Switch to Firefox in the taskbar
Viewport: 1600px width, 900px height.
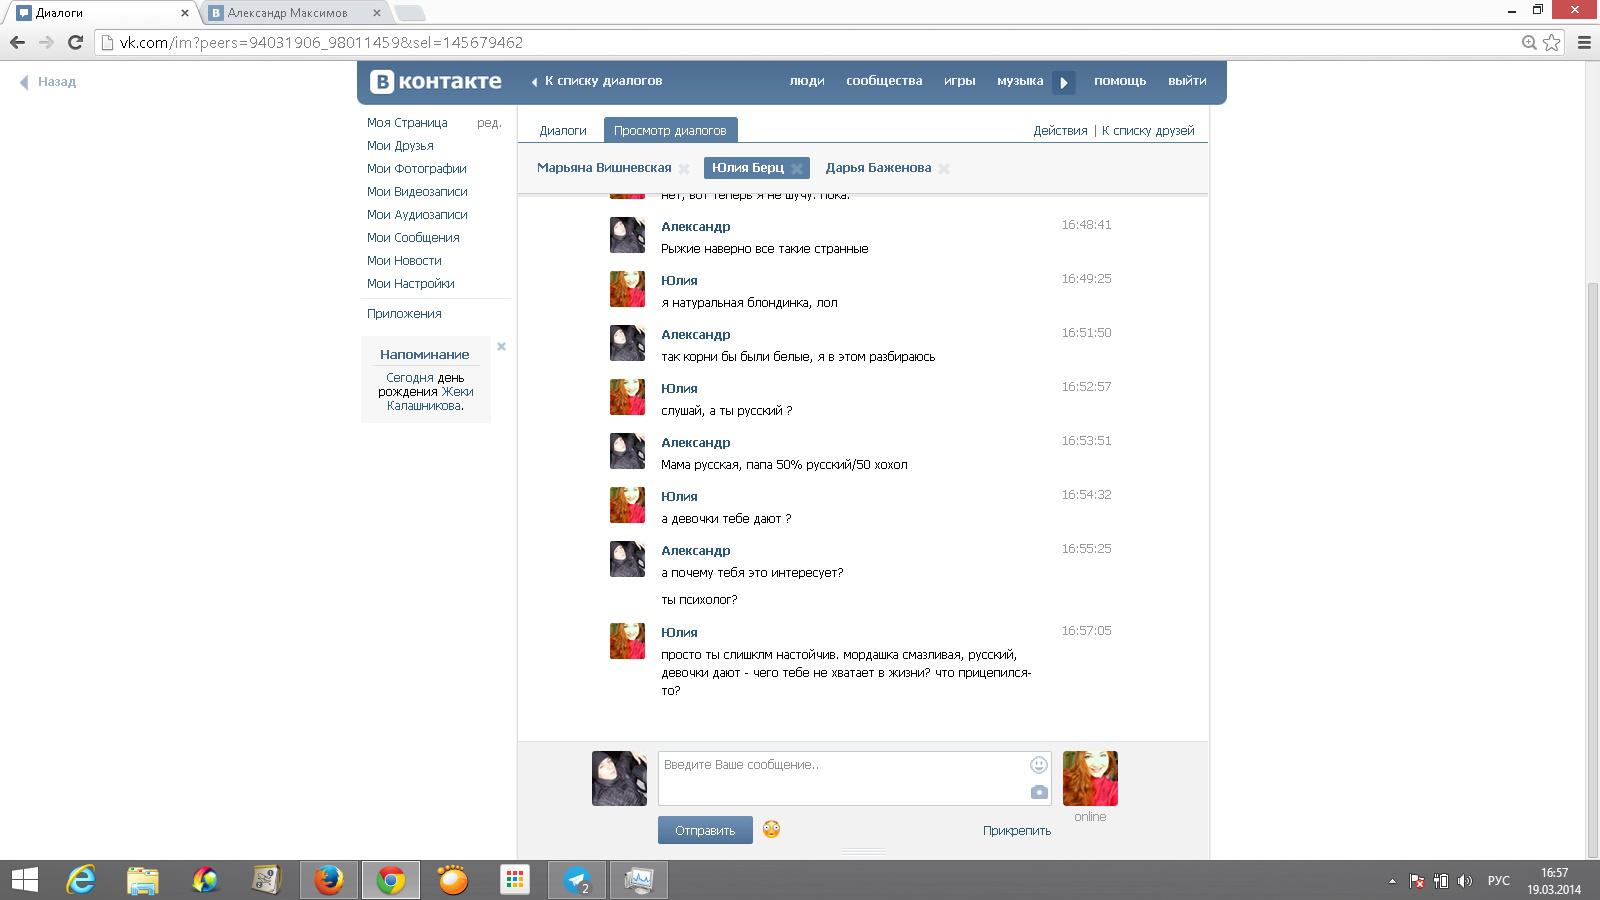point(329,880)
